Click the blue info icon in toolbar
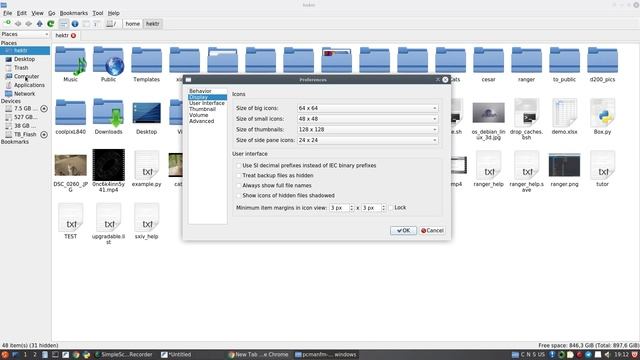 (75, 24)
